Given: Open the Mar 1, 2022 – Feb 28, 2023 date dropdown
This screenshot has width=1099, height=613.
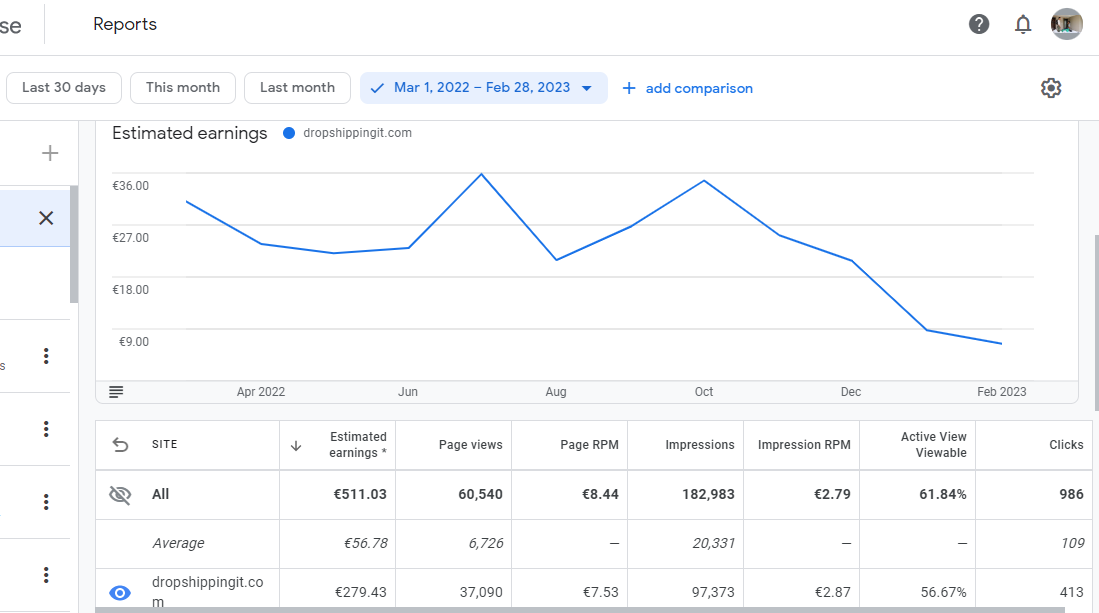Looking at the screenshot, I should (x=484, y=88).
